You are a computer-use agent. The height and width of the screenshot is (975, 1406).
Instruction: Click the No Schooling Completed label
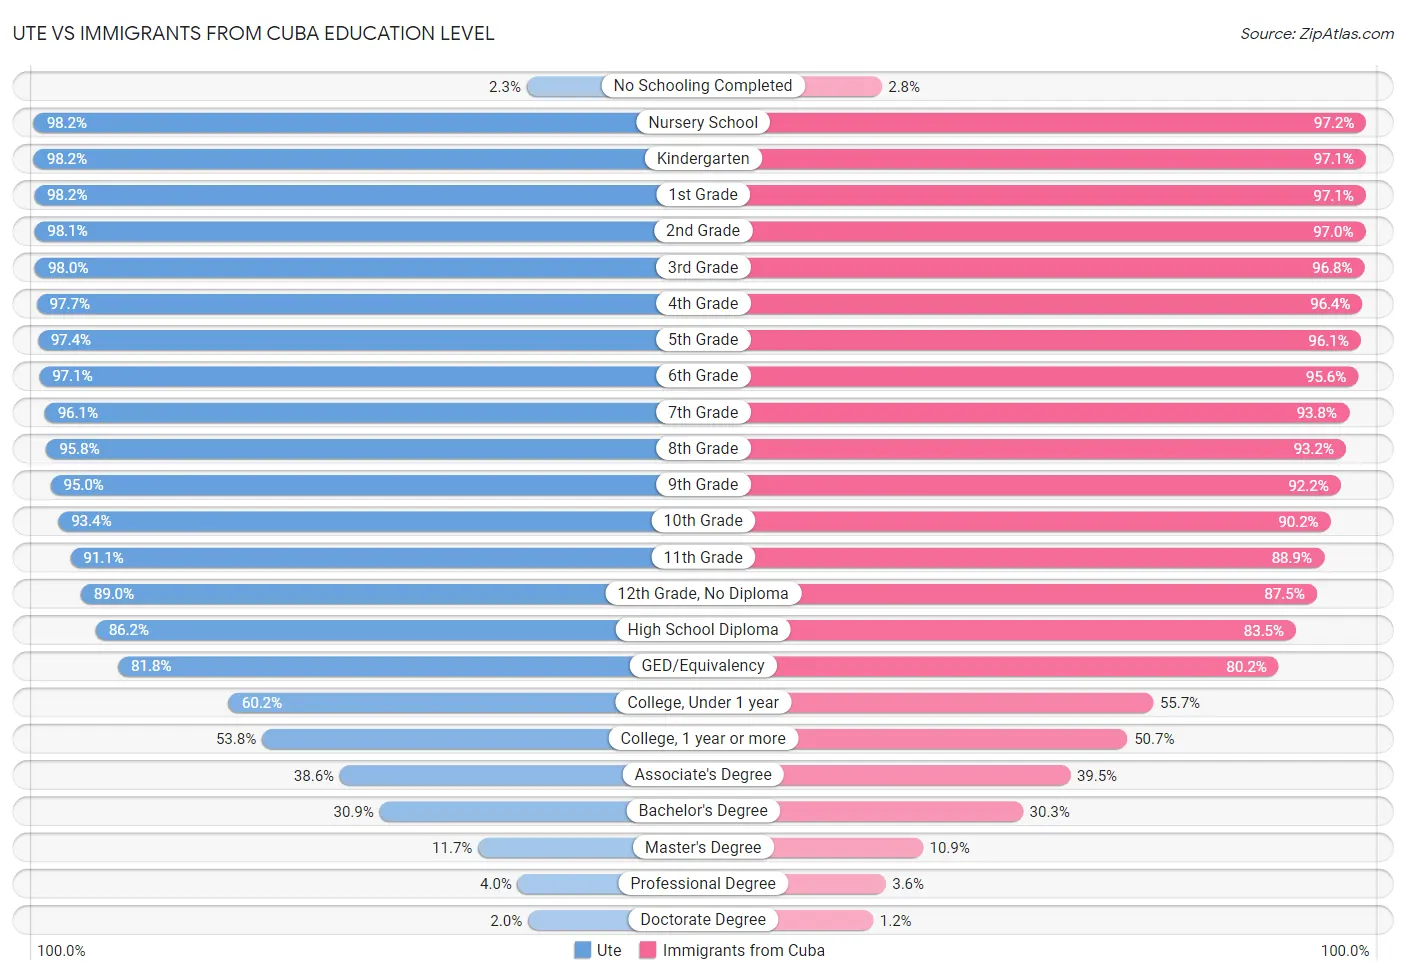click(x=703, y=86)
